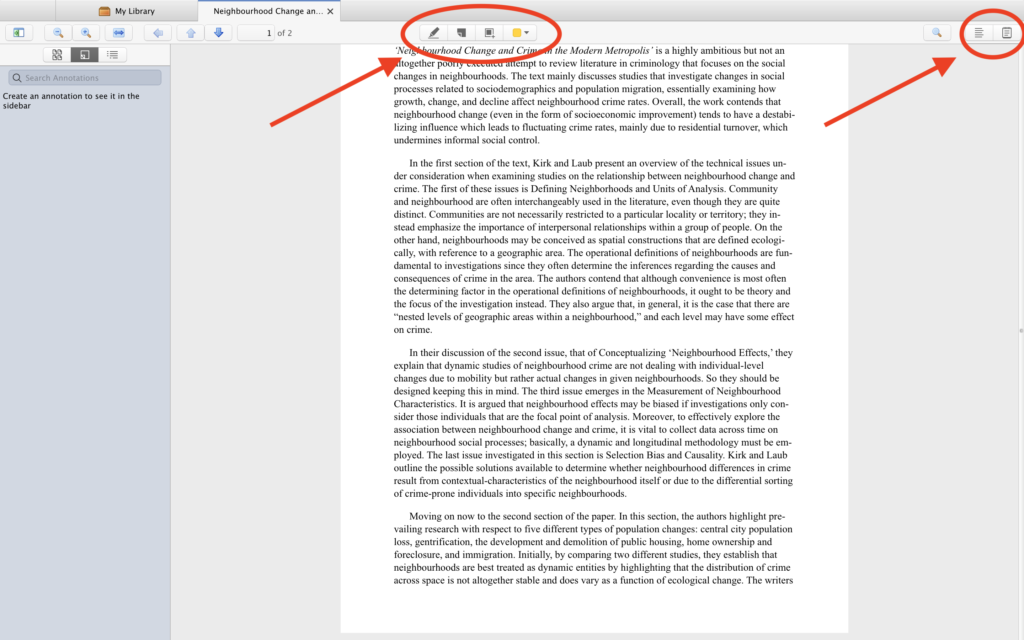Close the Neighbourhood Change tab
1024x640 pixels.
click(330, 11)
